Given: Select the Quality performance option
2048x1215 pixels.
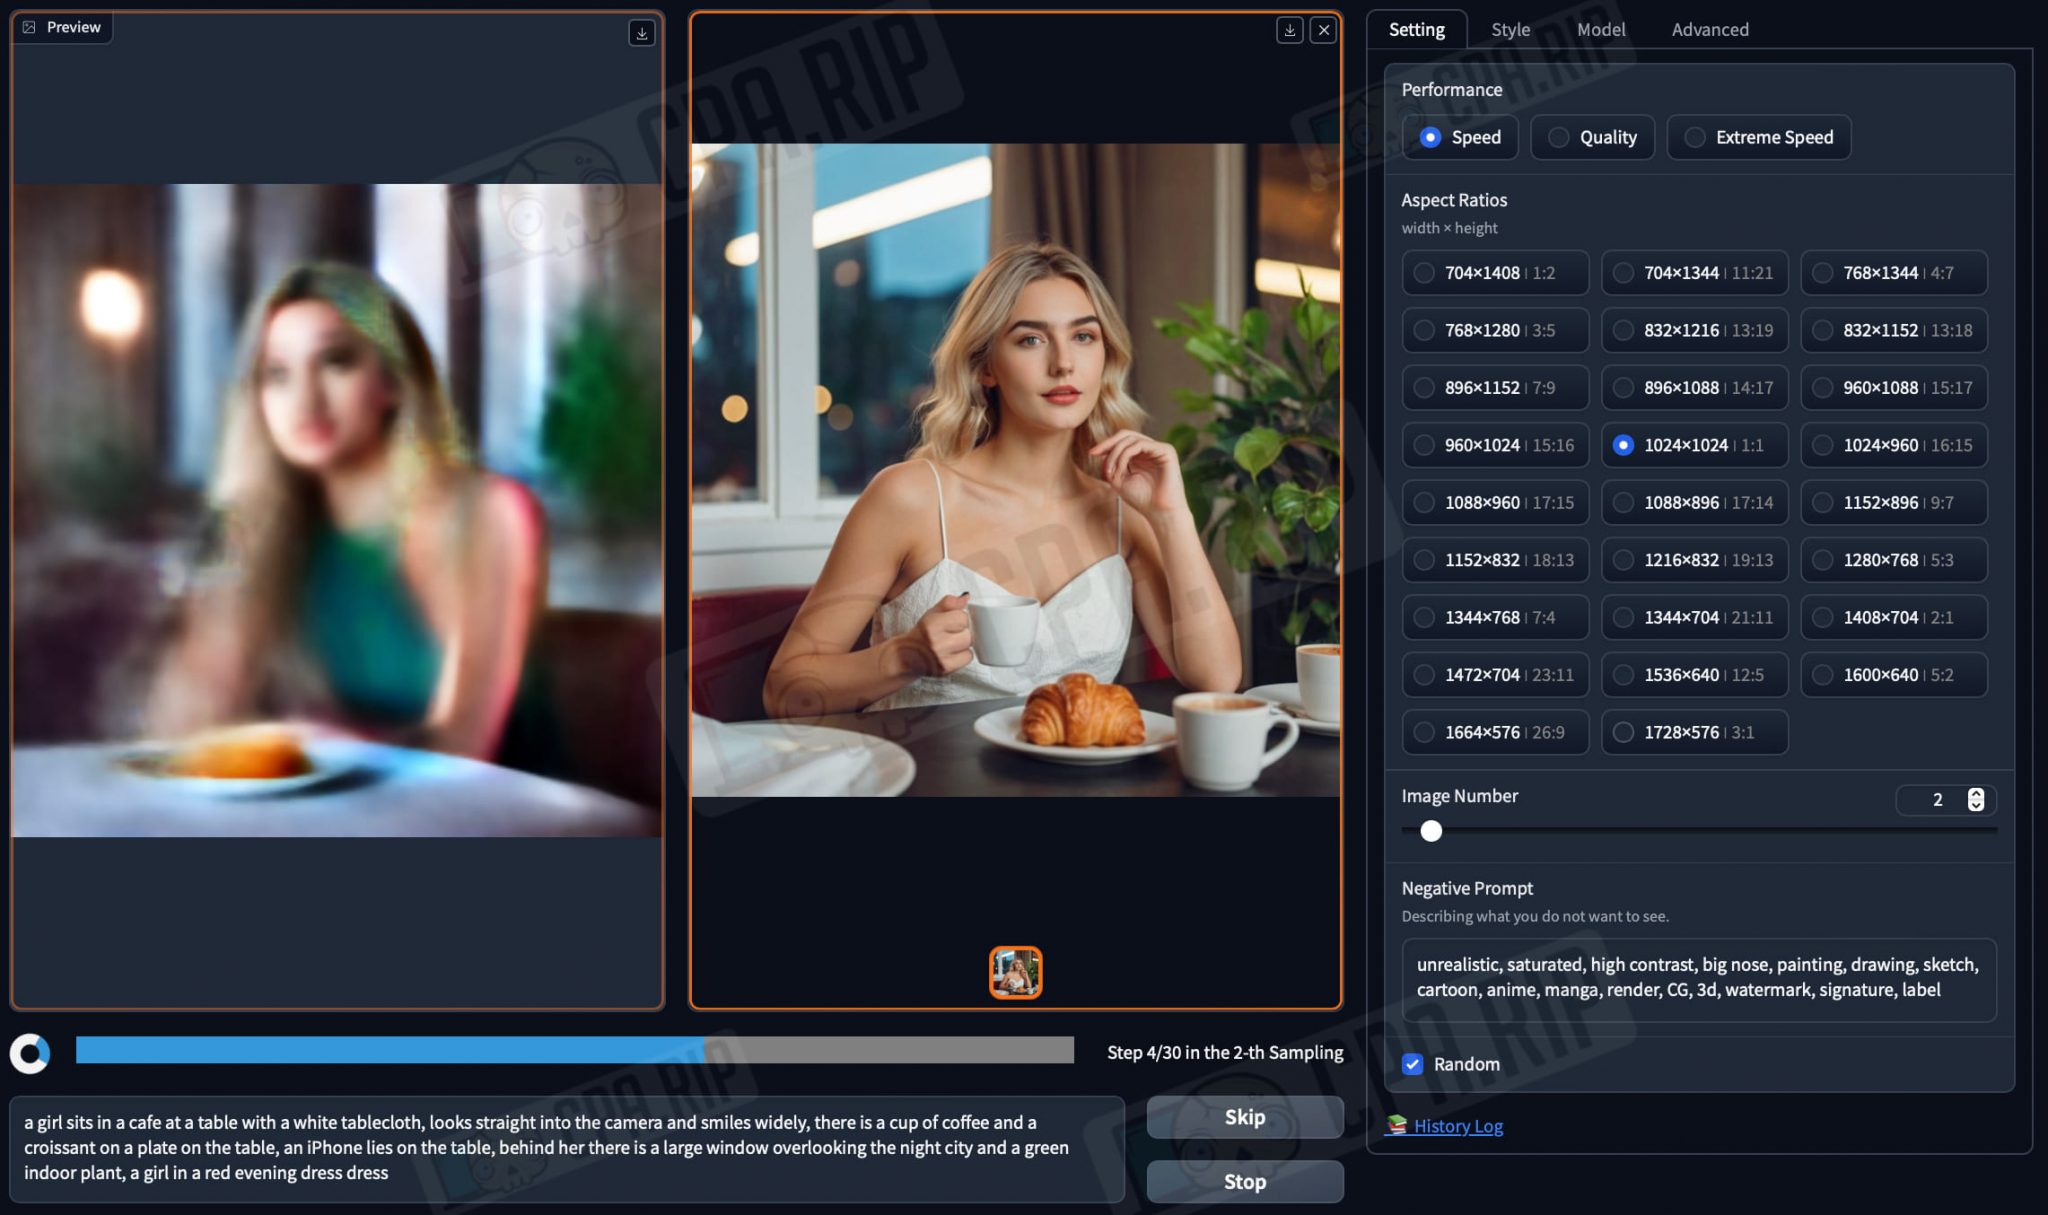Looking at the screenshot, I should [x=1591, y=137].
